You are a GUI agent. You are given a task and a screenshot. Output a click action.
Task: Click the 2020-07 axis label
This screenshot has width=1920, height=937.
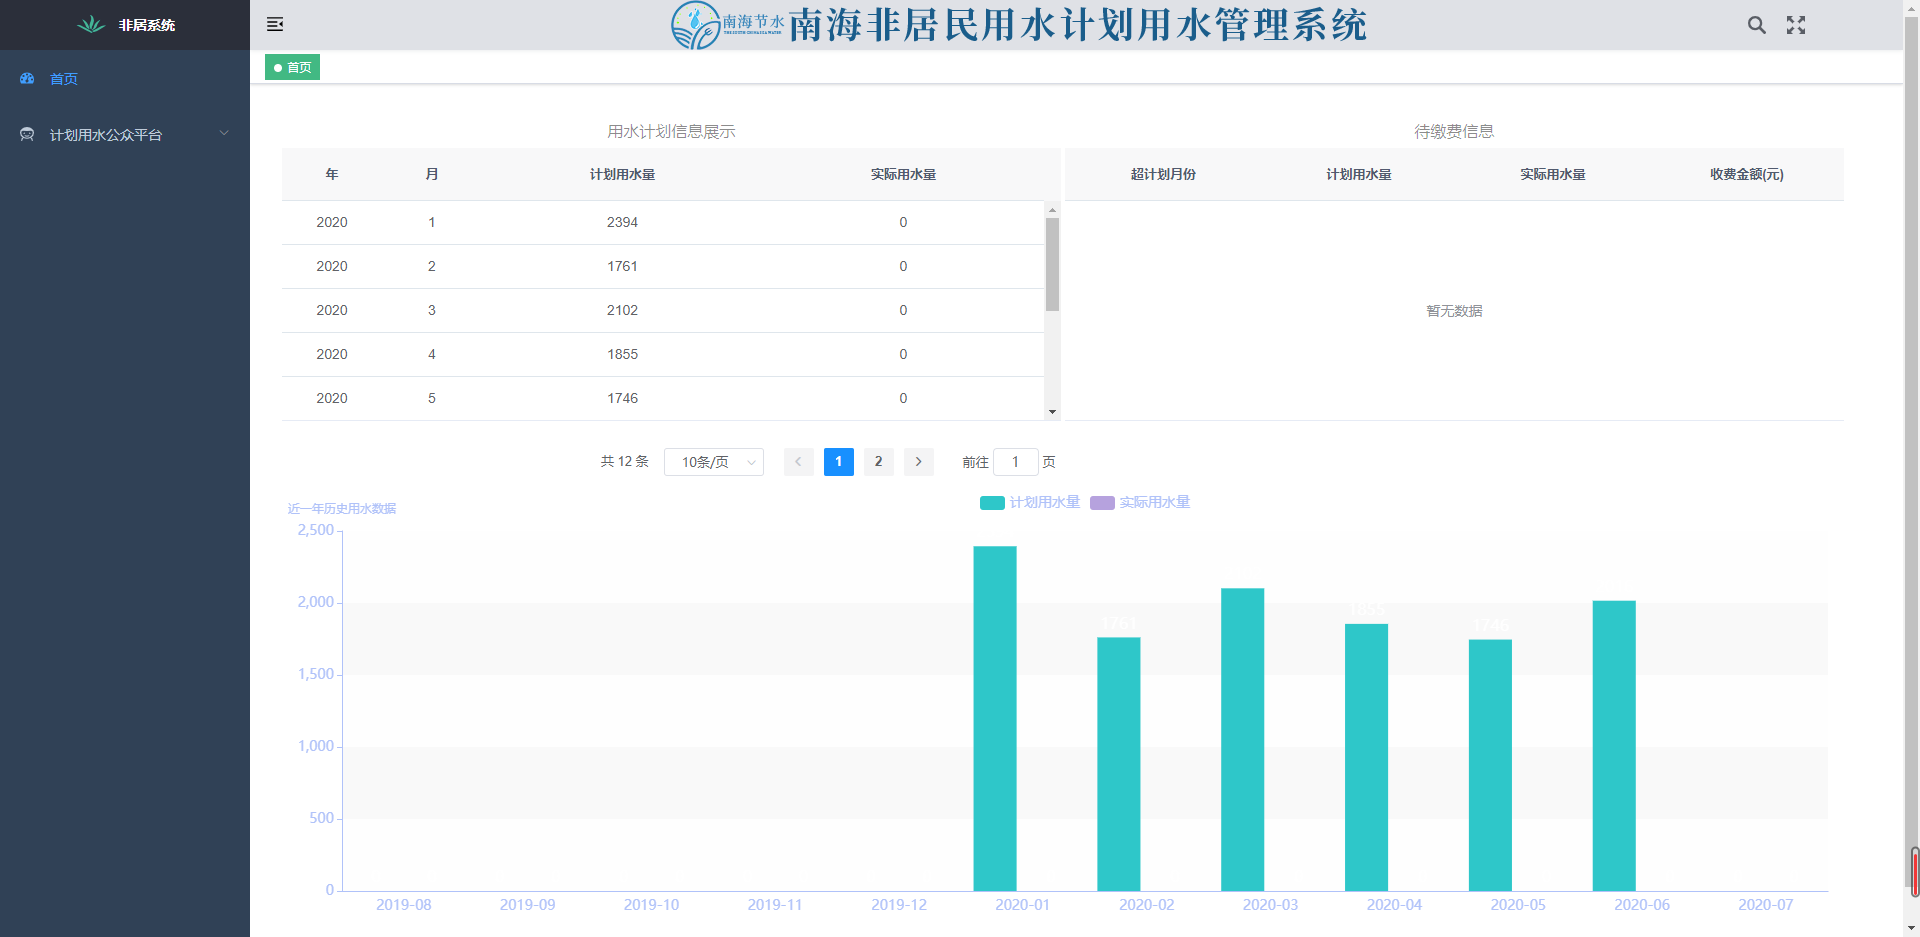[x=1766, y=904]
